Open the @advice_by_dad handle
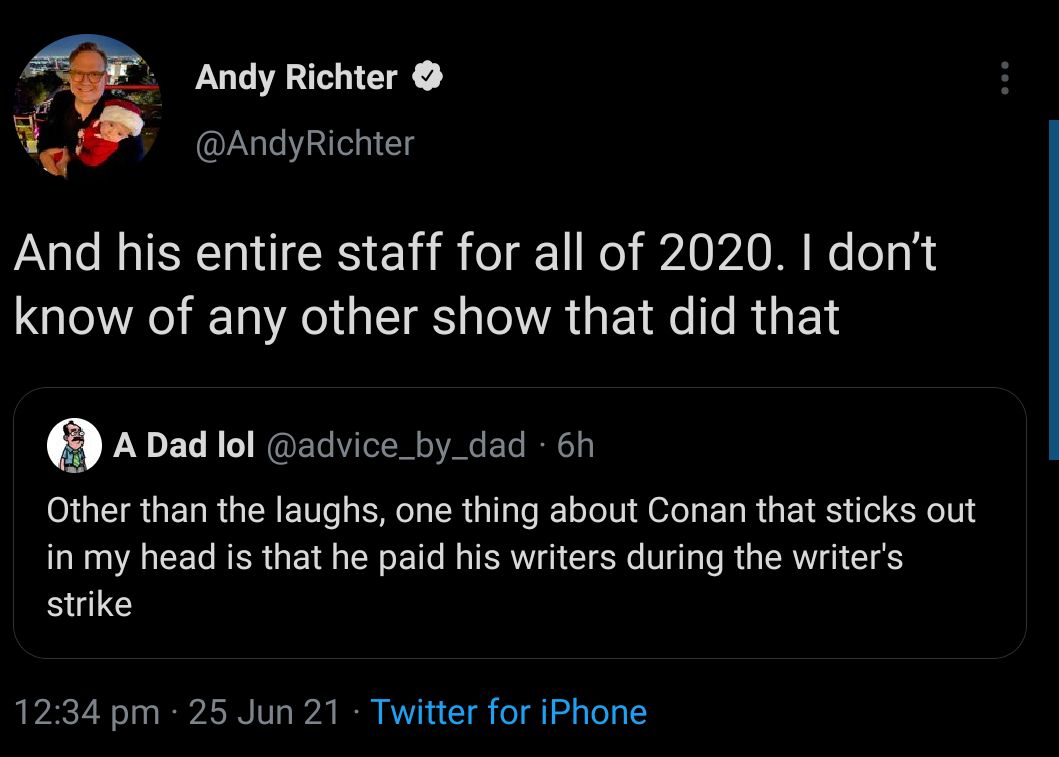1059x757 pixels. (x=395, y=445)
